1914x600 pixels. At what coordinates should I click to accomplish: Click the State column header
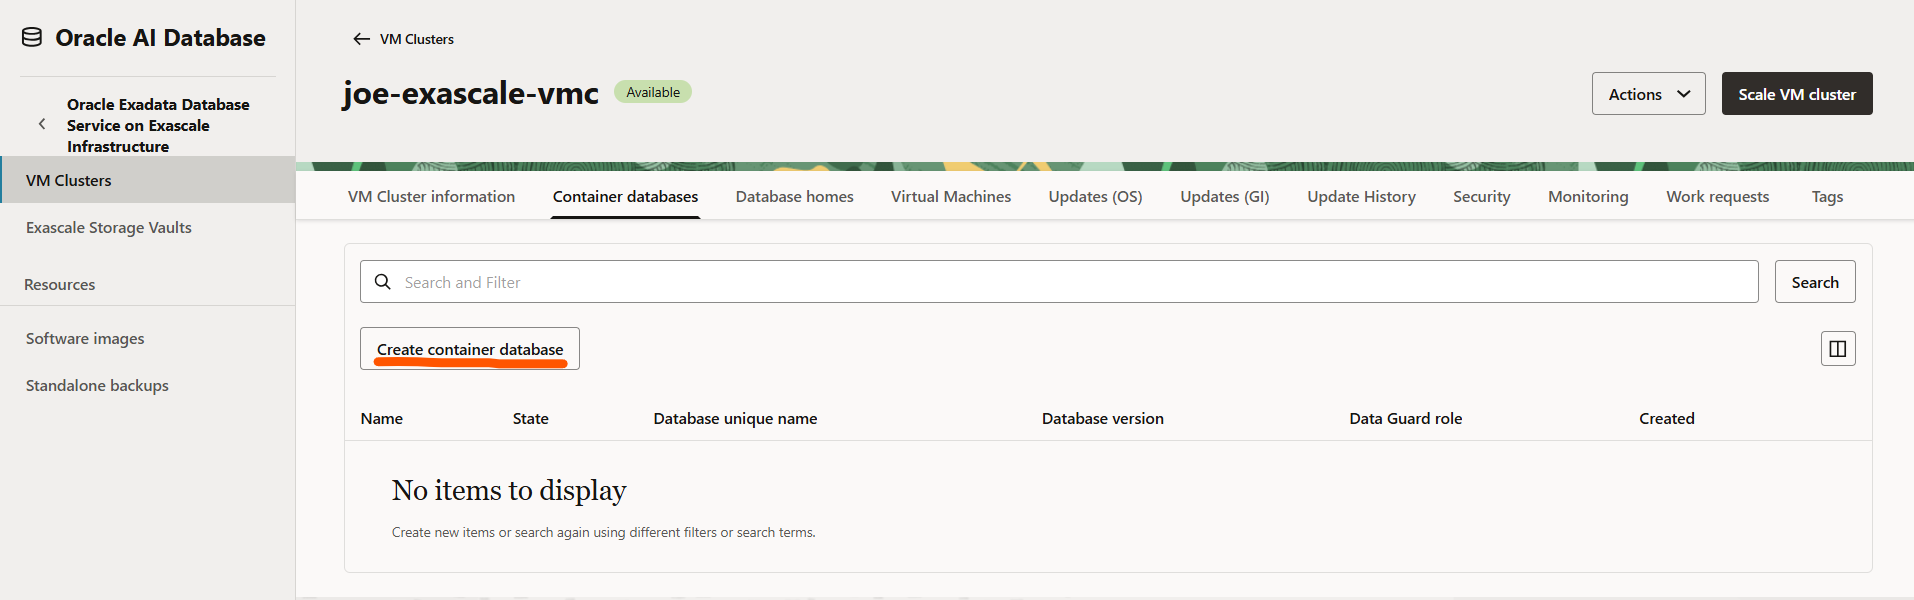pos(531,418)
